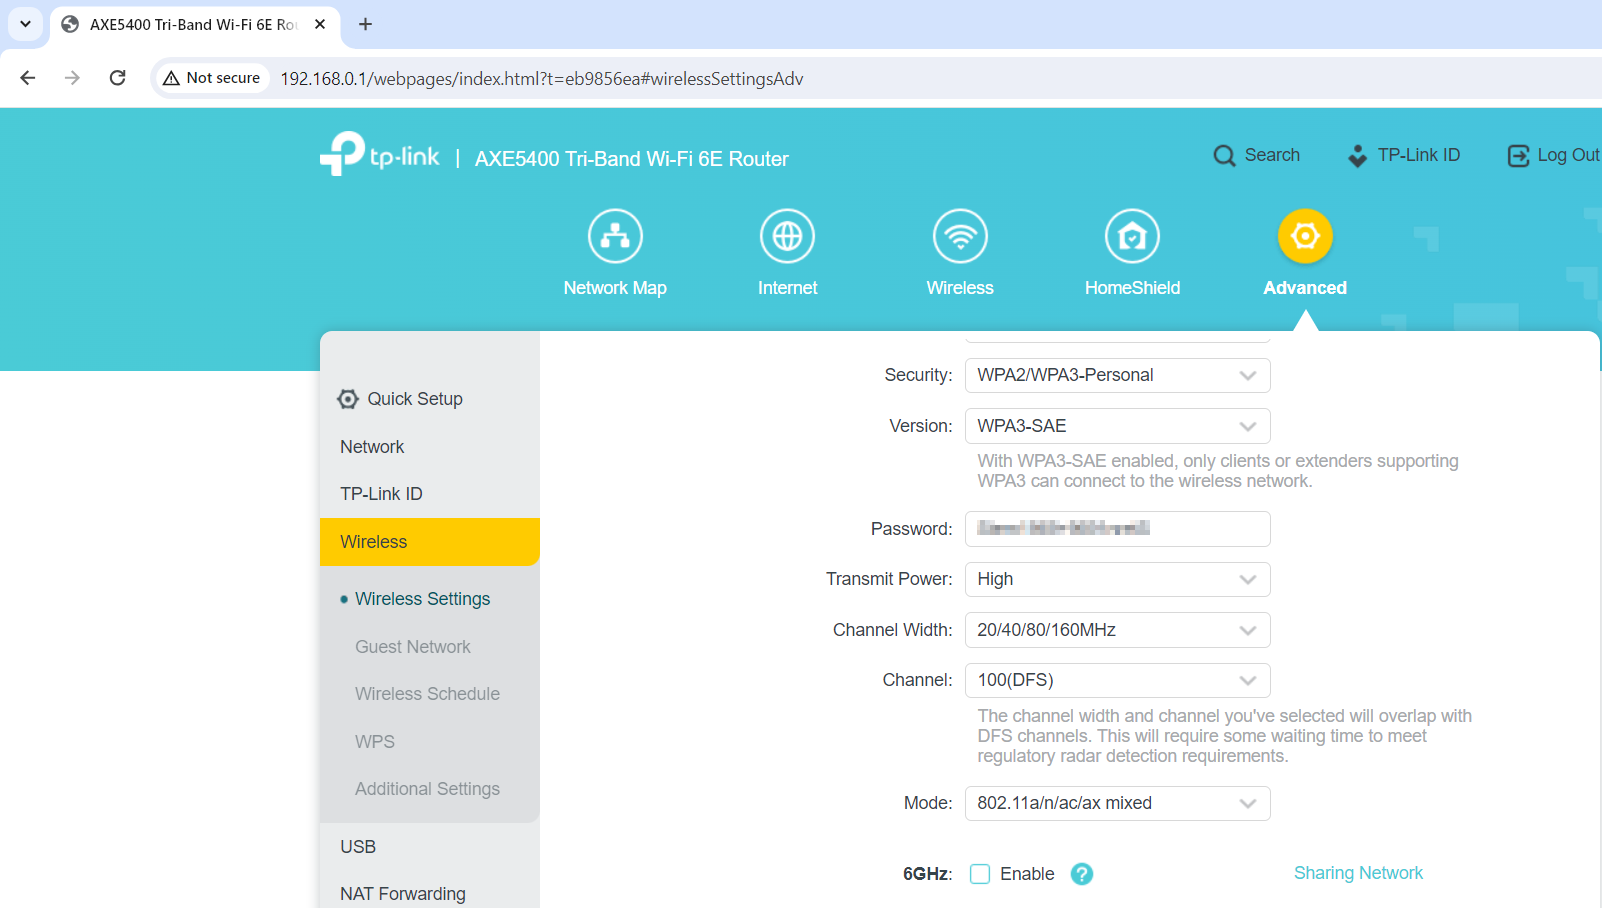Image resolution: width=1602 pixels, height=908 pixels.
Task: Select the Advanced gear icon
Action: 1305,236
